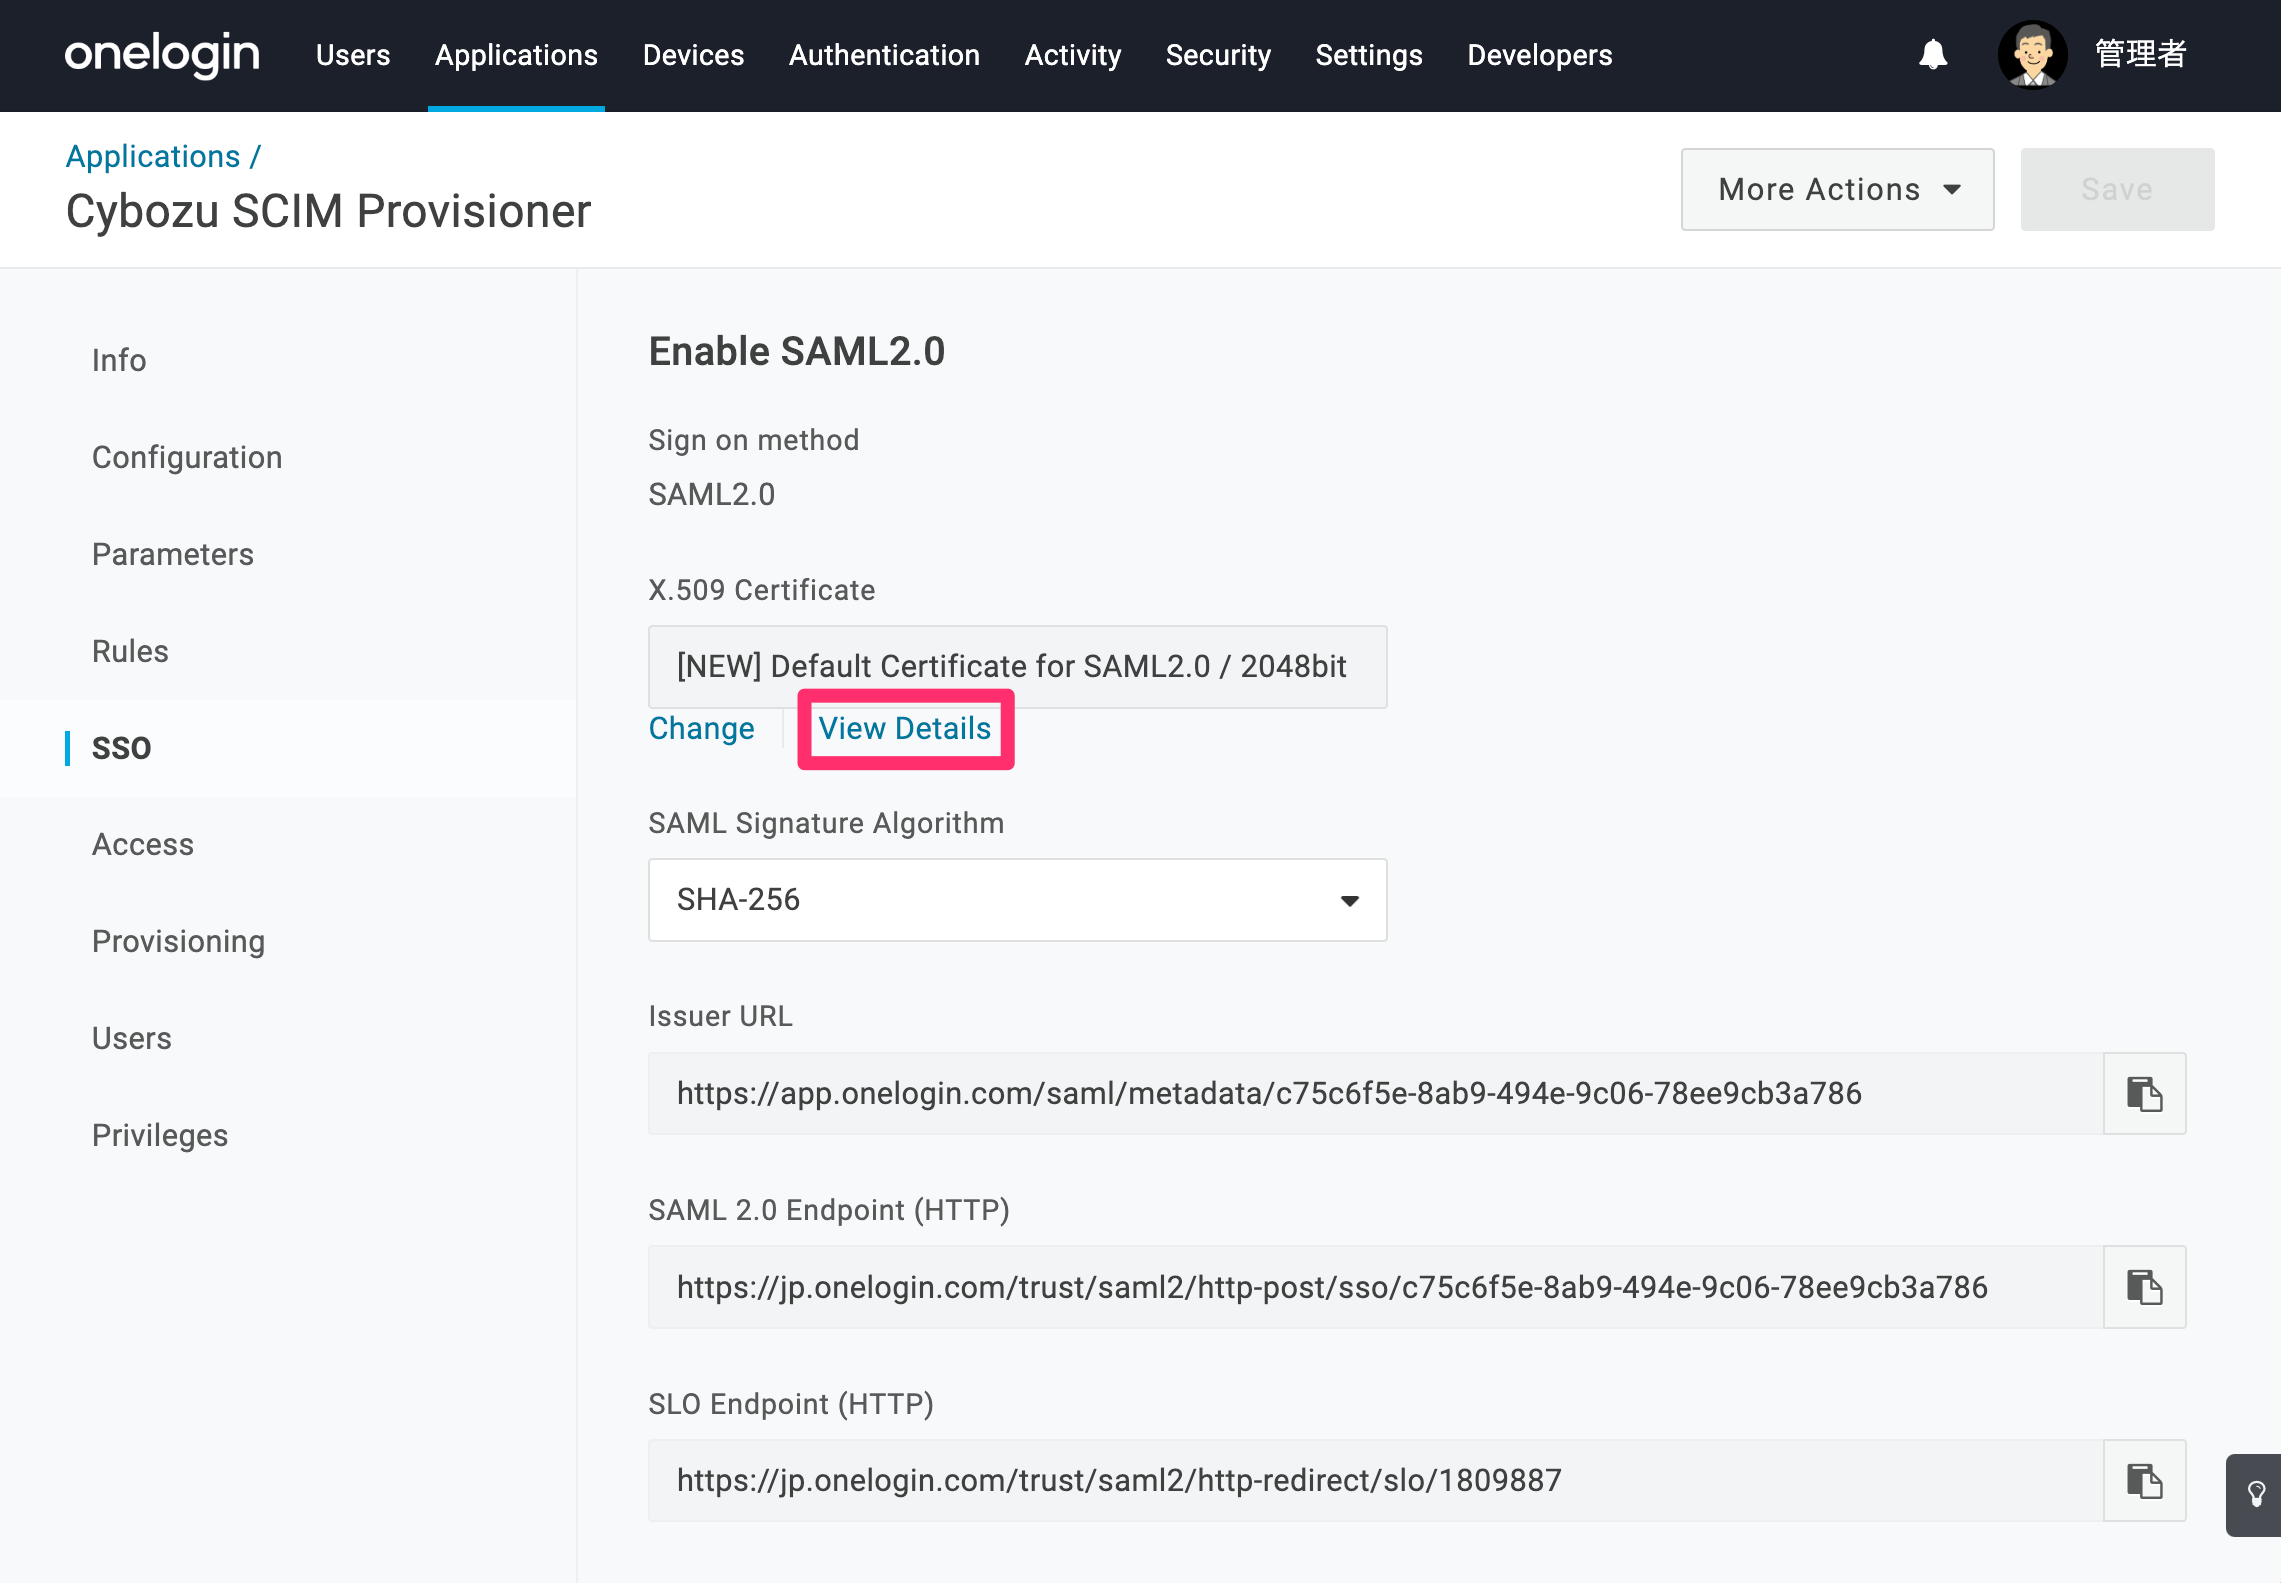The height and width of the screenshot is (1583, 2281).
Task: Copy the Issuer URL to clipboard
Action: click(2144, 1093)
